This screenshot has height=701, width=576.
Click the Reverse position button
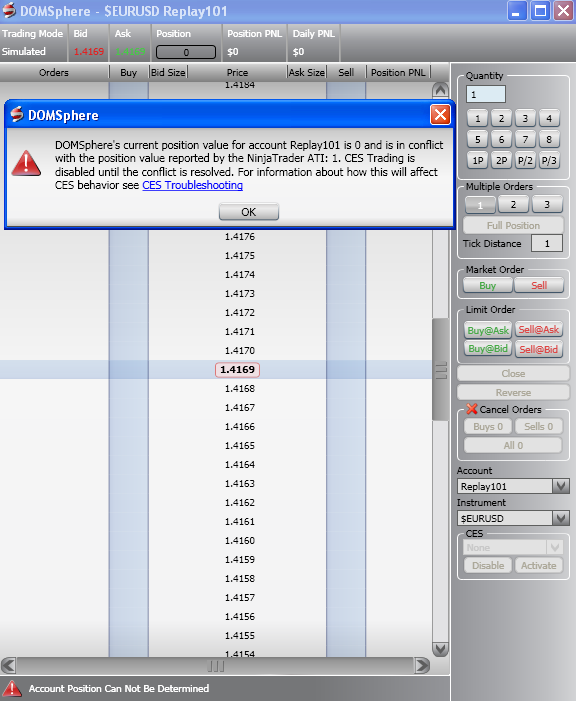pyautogui.click(x=513, y=393)
